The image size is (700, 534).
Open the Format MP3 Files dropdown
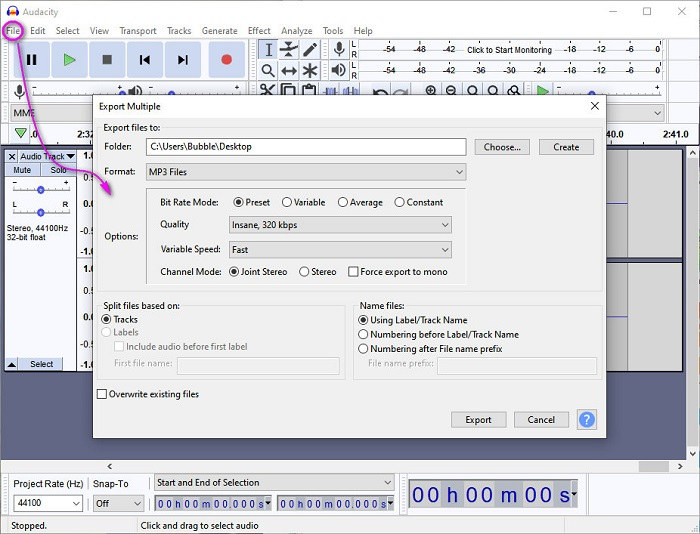306,172
